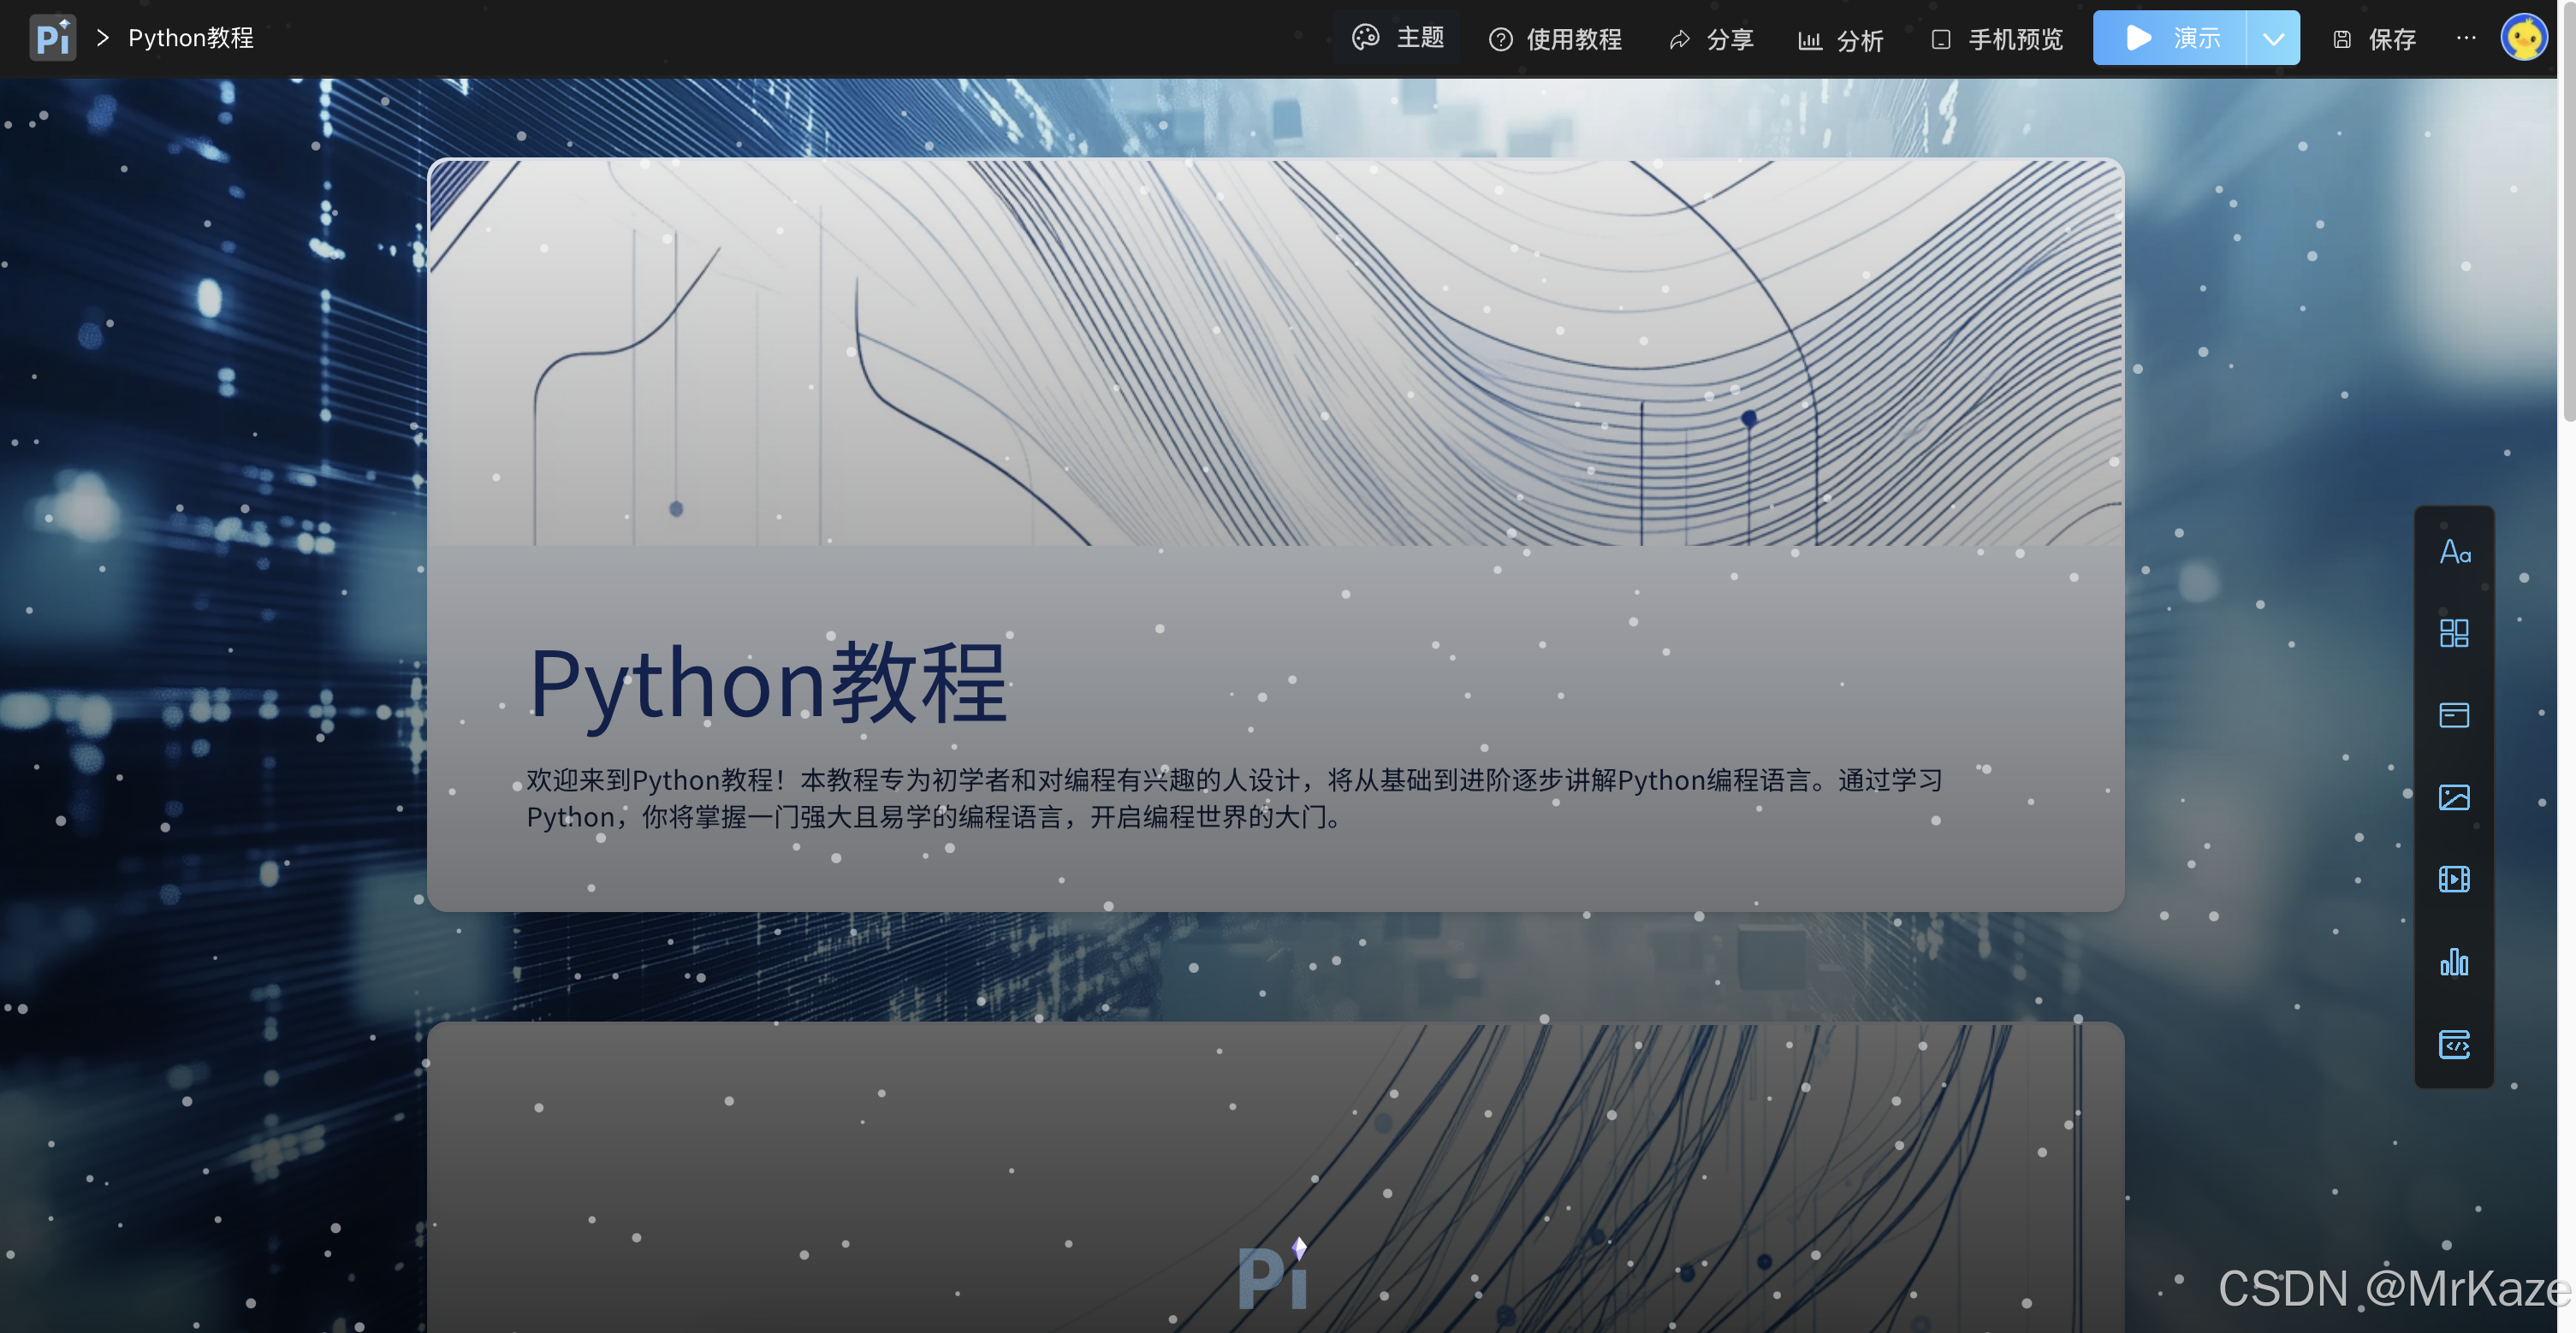
Task: Open the image insert tool
Action: point(2454,797)
